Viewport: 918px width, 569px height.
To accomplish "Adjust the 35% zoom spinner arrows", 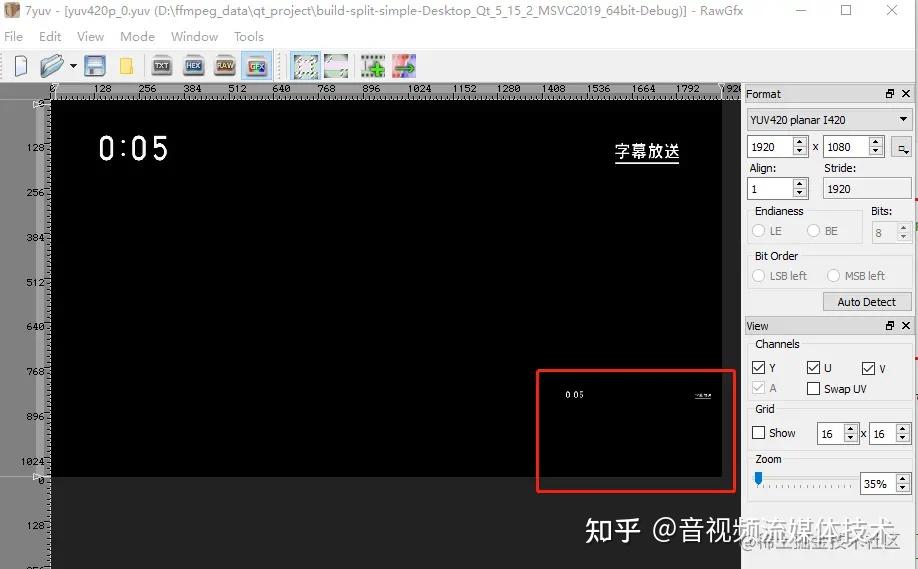I will (903, 484).
